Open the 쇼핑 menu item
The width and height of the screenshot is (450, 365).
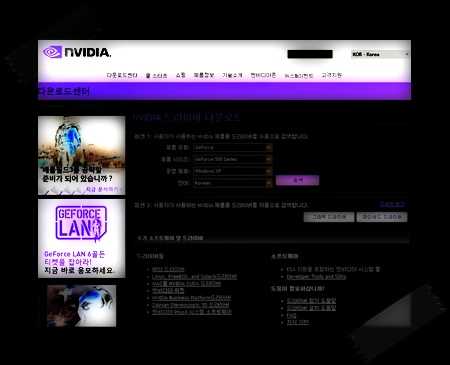click(181, 75)
